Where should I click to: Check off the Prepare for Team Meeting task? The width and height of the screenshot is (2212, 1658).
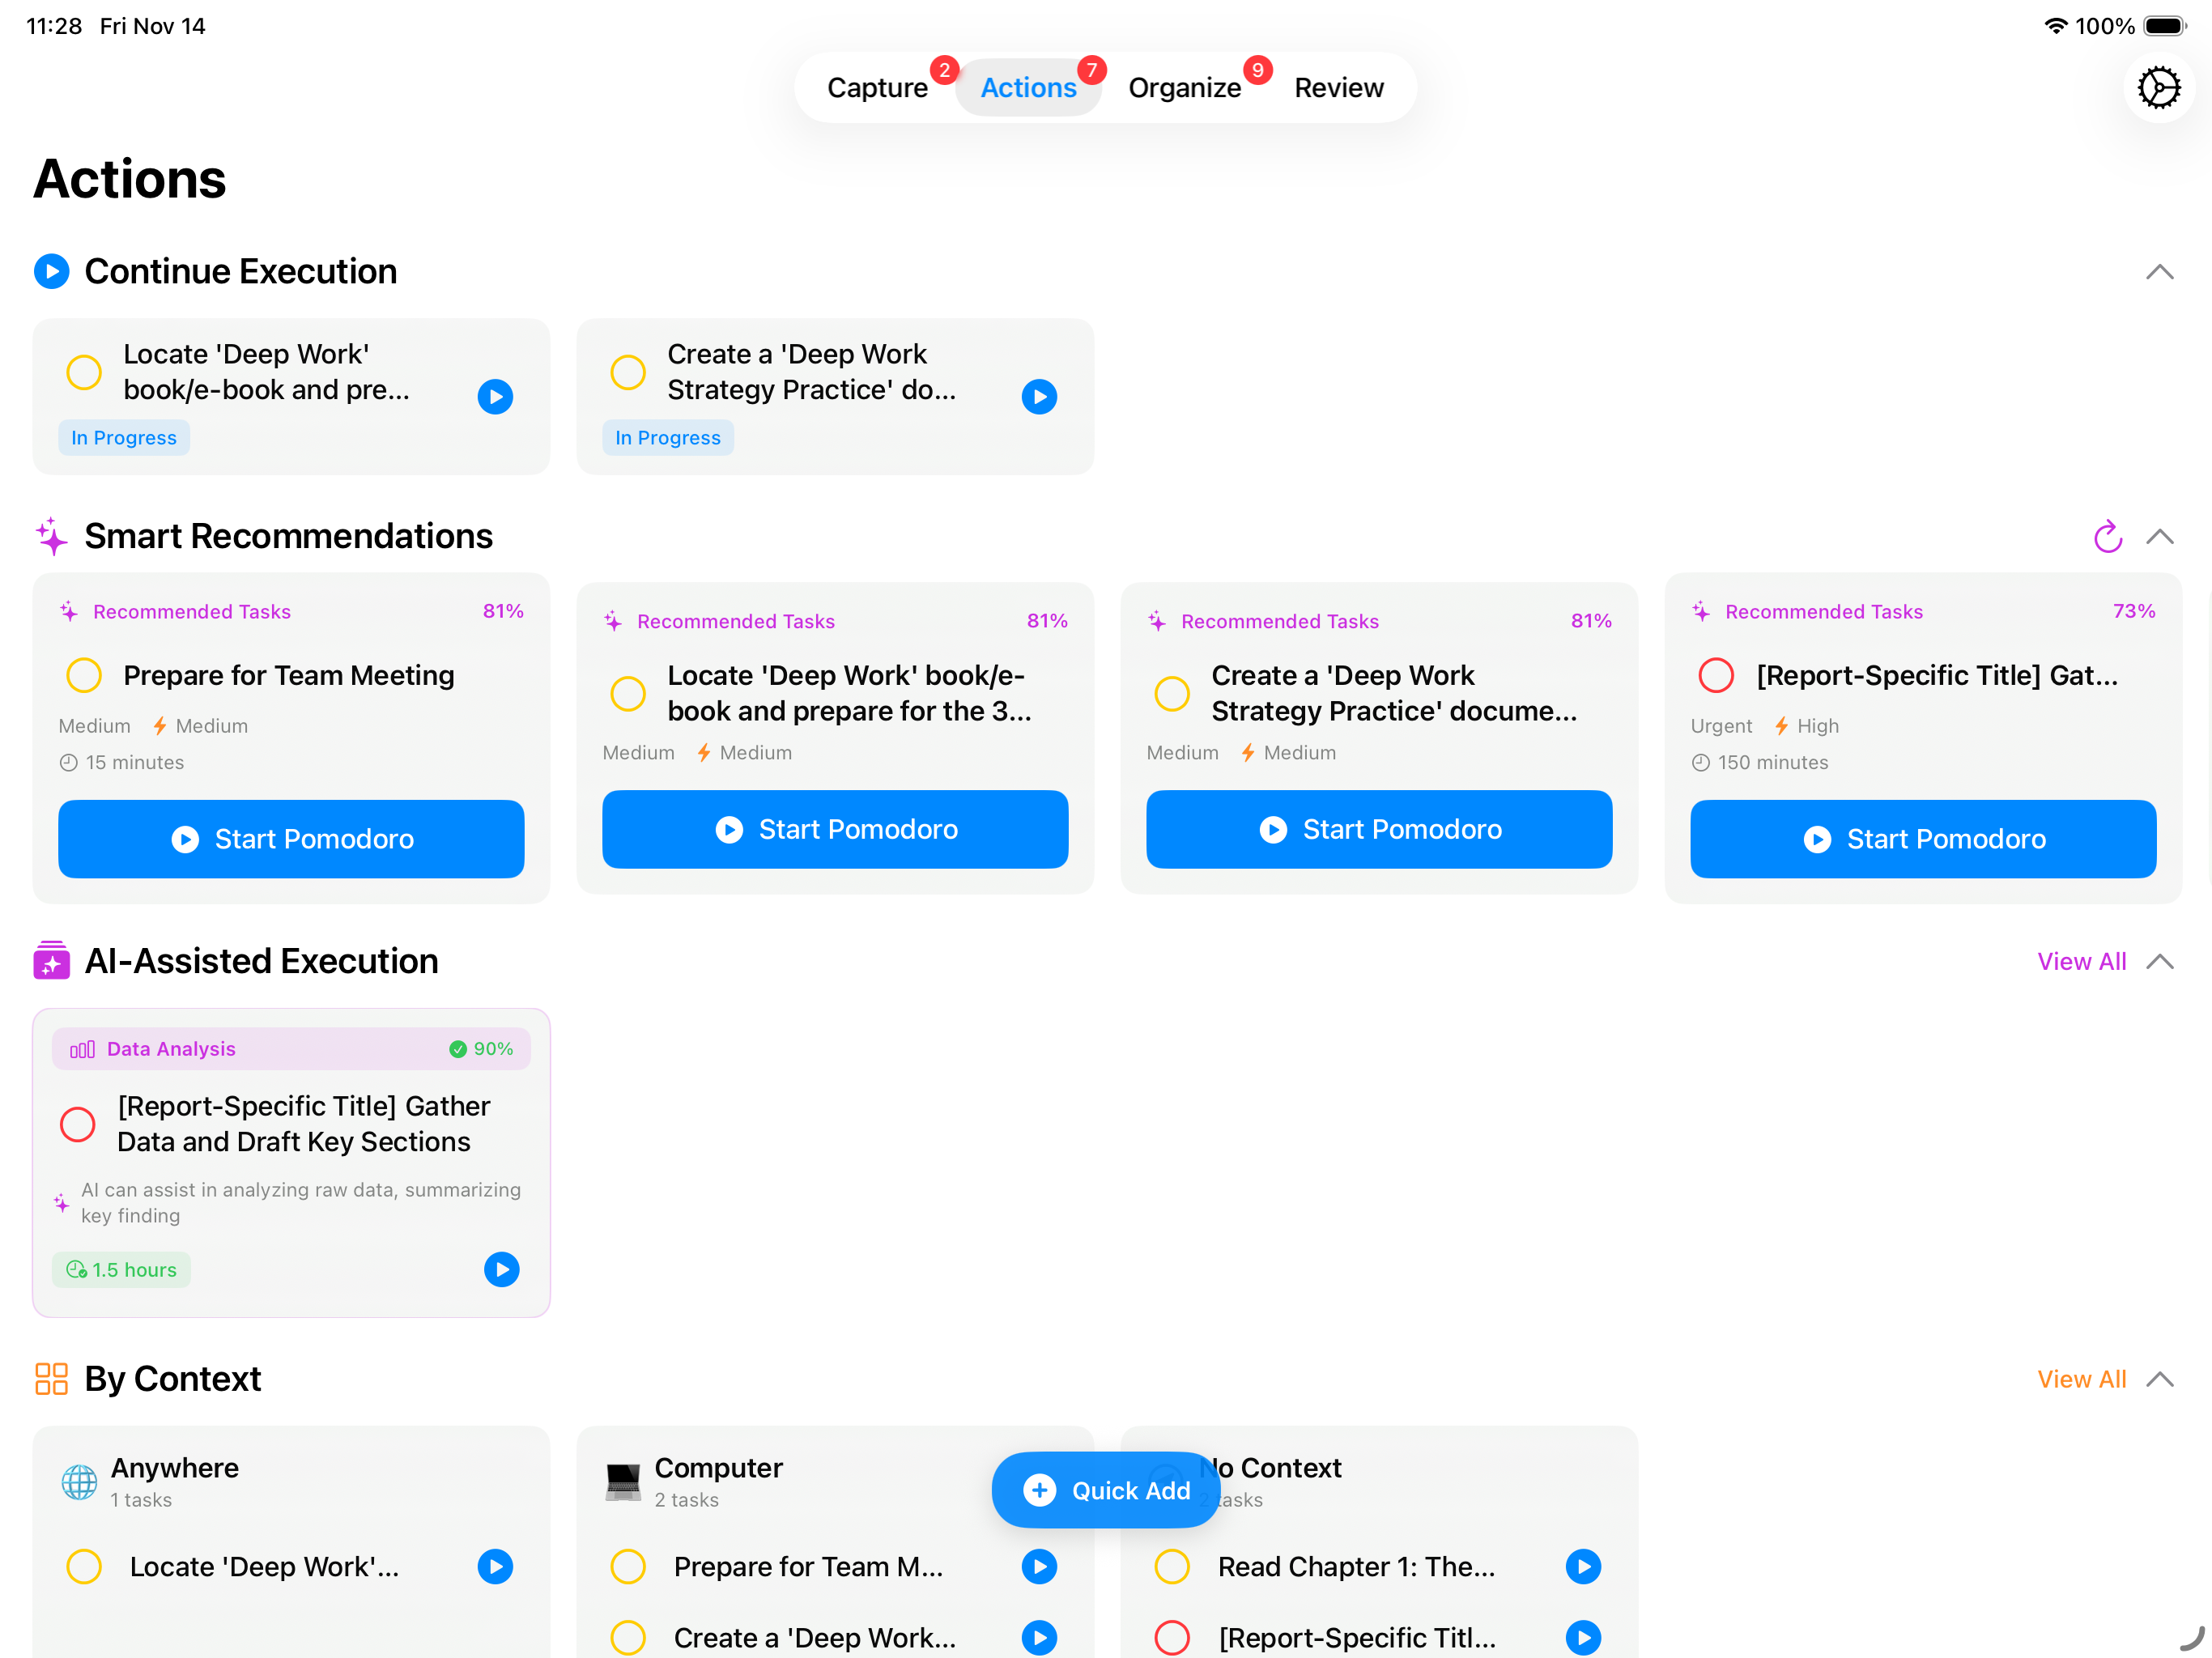pyautogui.click(x=84, y=675)
